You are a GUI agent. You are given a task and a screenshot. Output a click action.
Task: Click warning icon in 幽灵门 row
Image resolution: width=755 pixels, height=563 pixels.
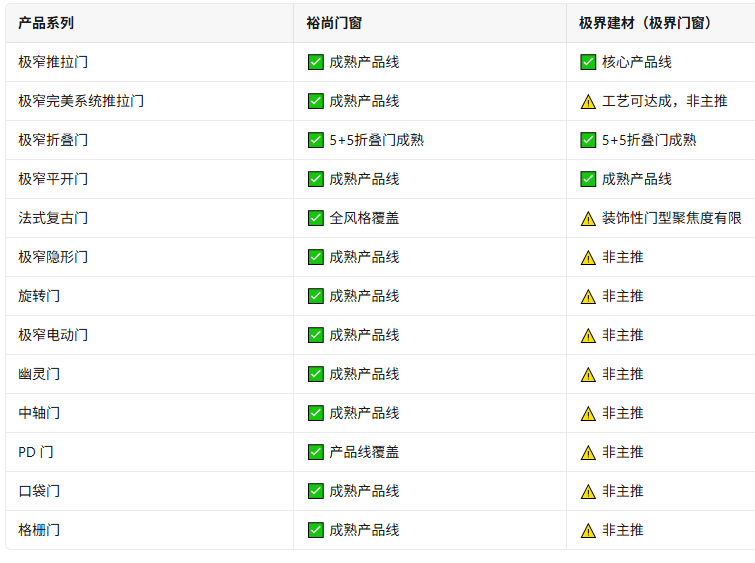588,375
